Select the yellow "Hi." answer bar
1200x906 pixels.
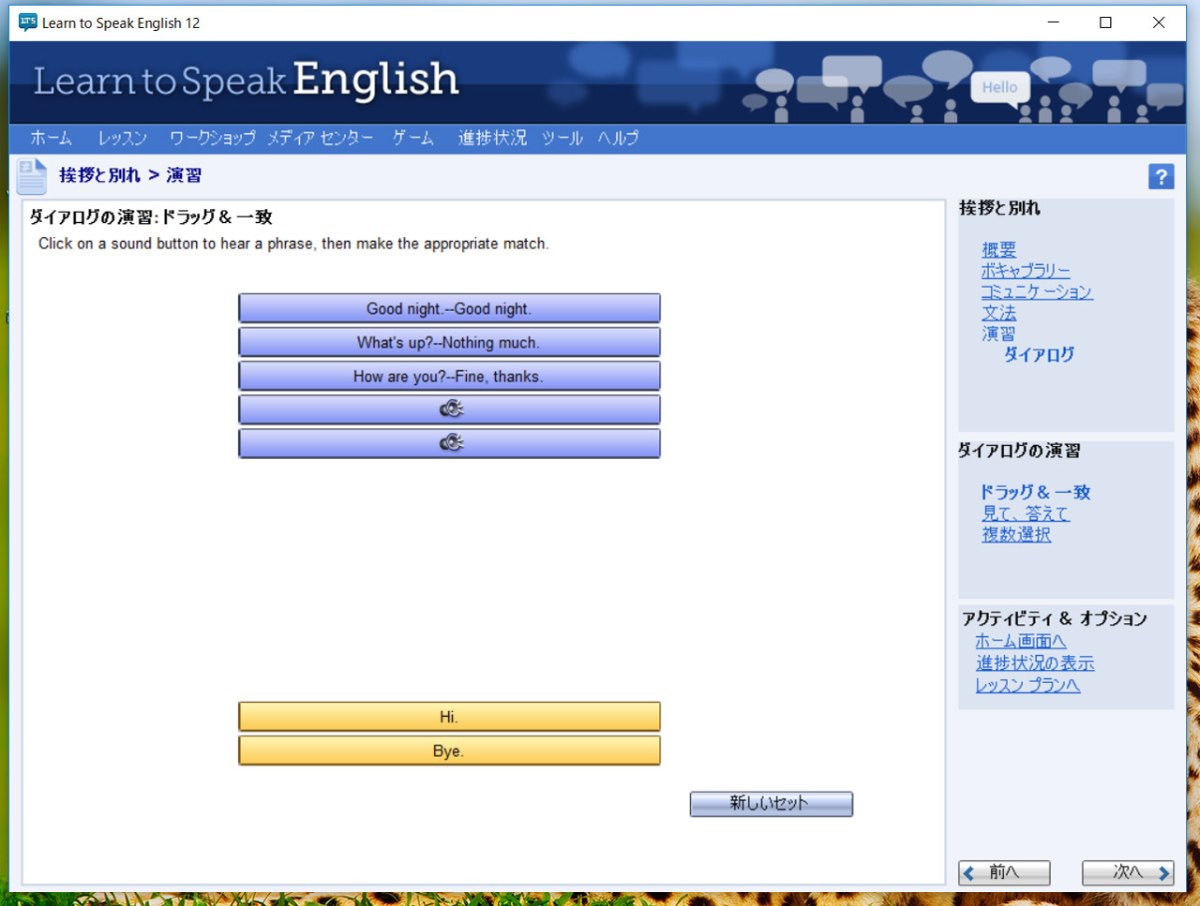tap(449, 717)
